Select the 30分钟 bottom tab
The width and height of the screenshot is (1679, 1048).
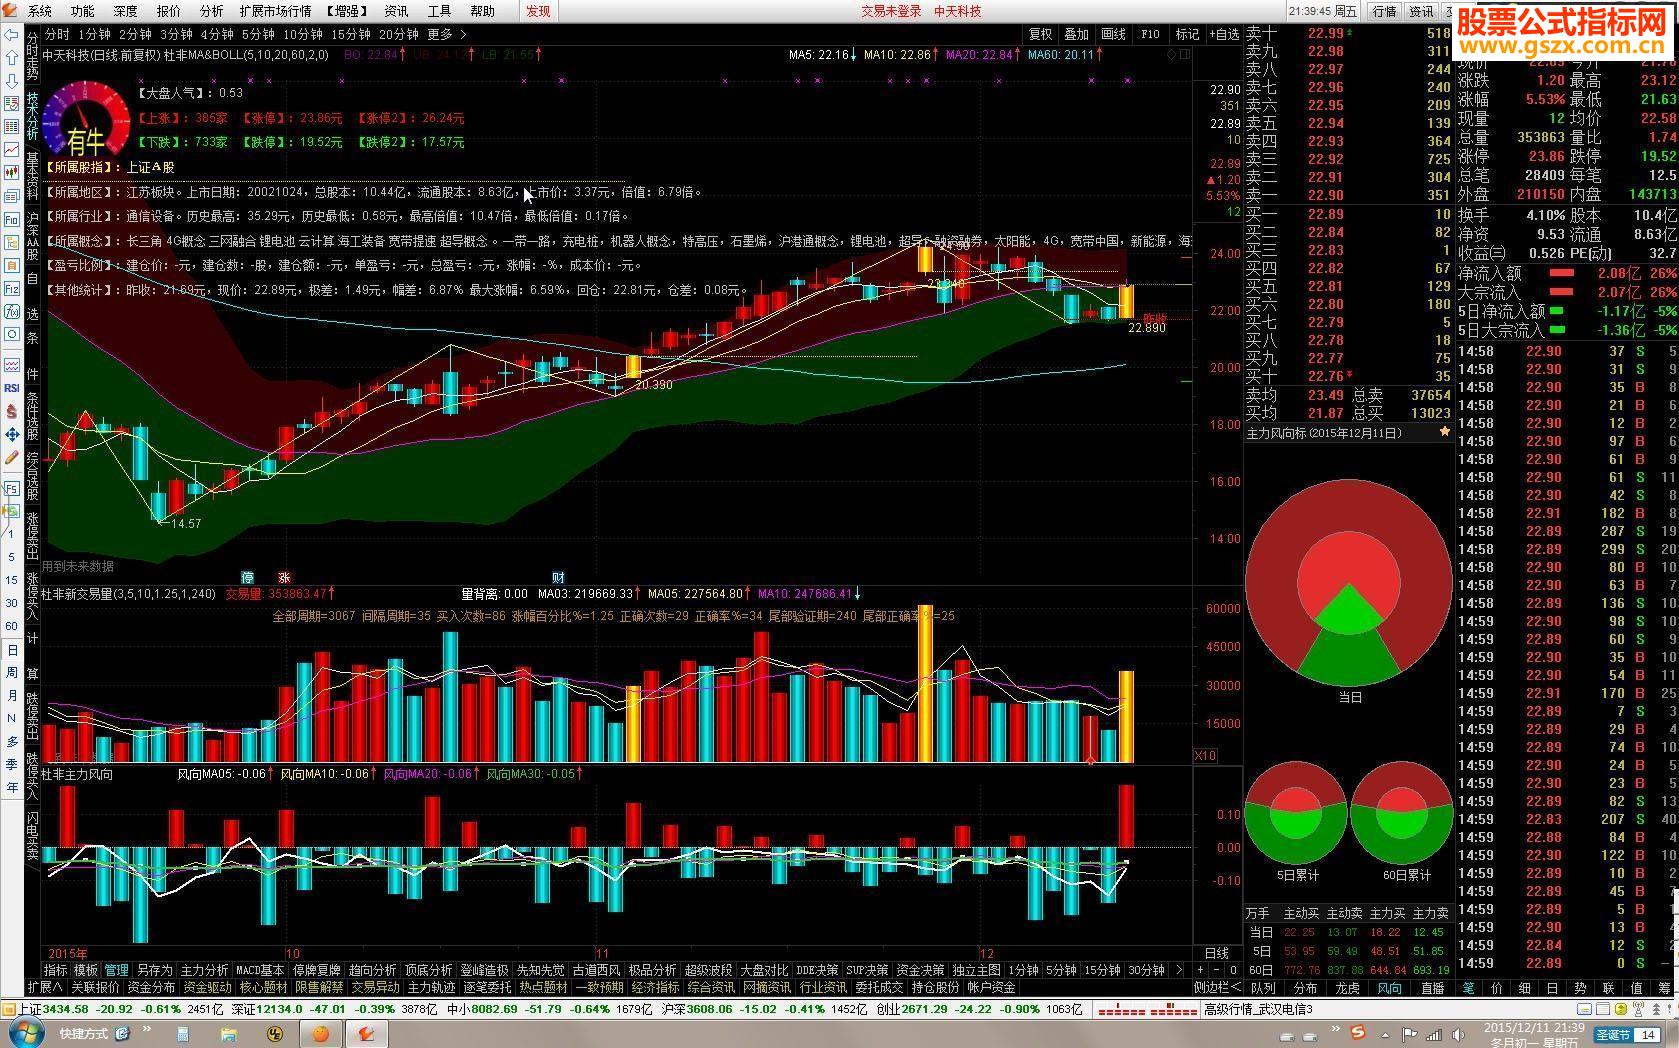(1146, 970)
